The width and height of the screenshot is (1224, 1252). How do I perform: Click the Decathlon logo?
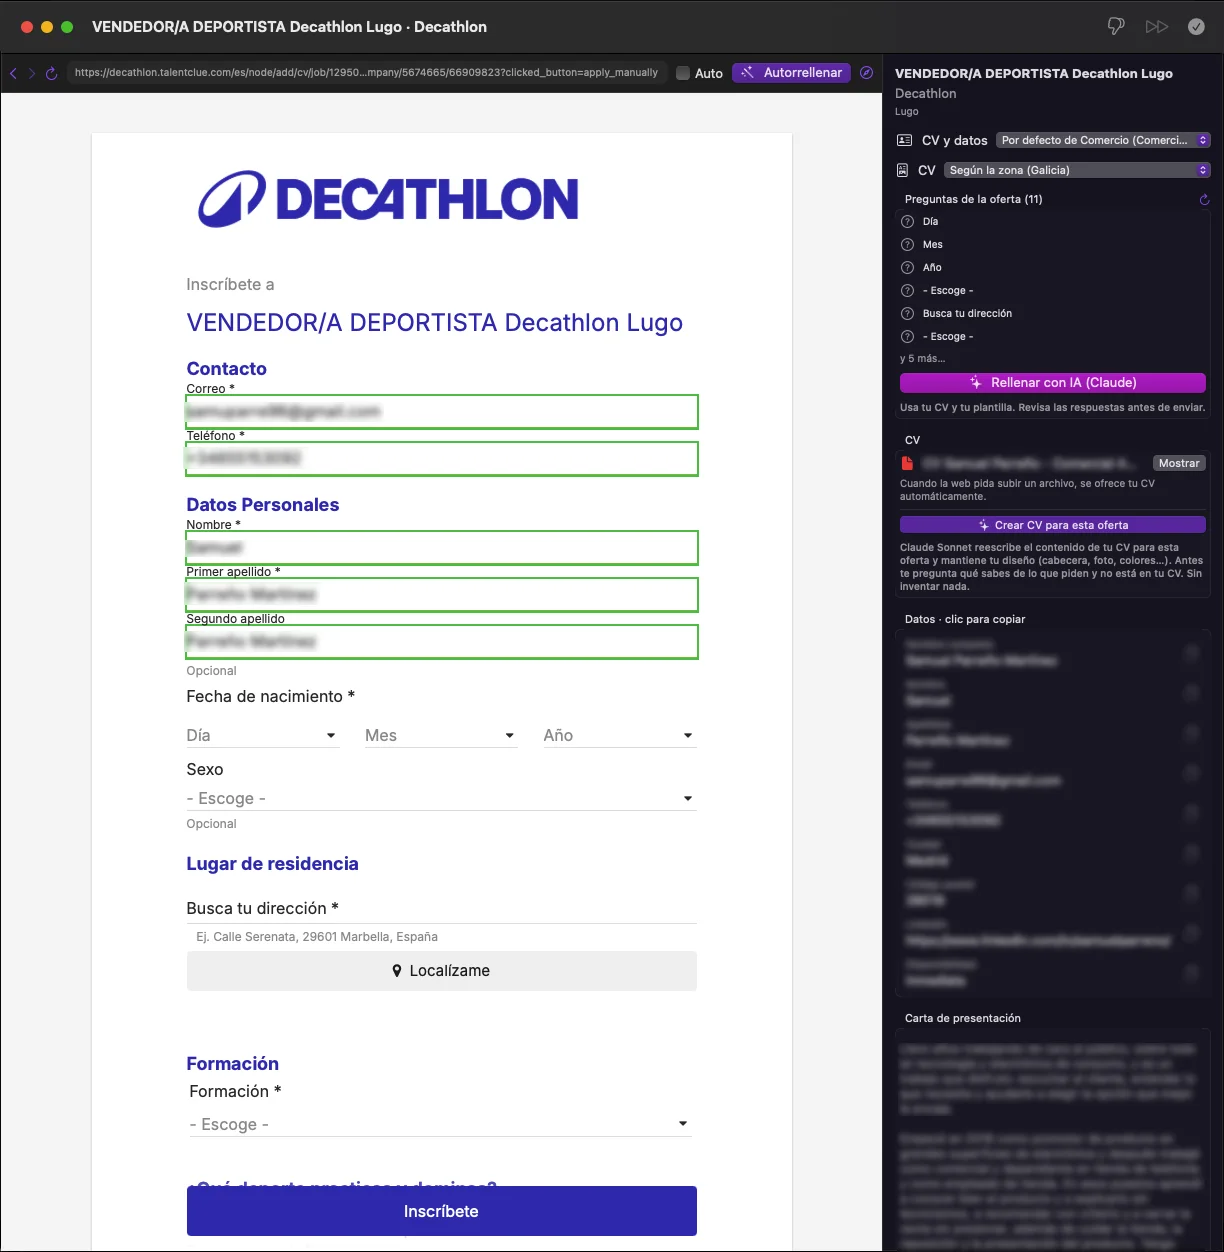click(x=388, y=198)
